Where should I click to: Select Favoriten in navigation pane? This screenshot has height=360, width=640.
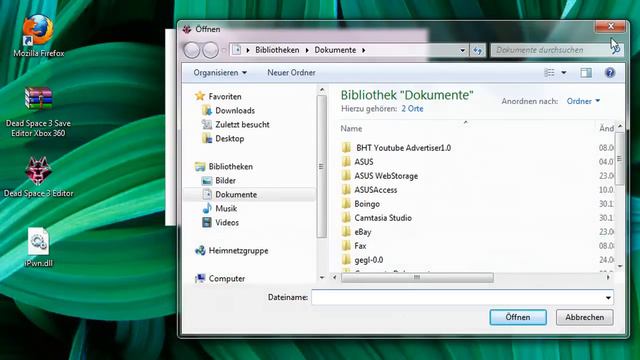[218, 96]
